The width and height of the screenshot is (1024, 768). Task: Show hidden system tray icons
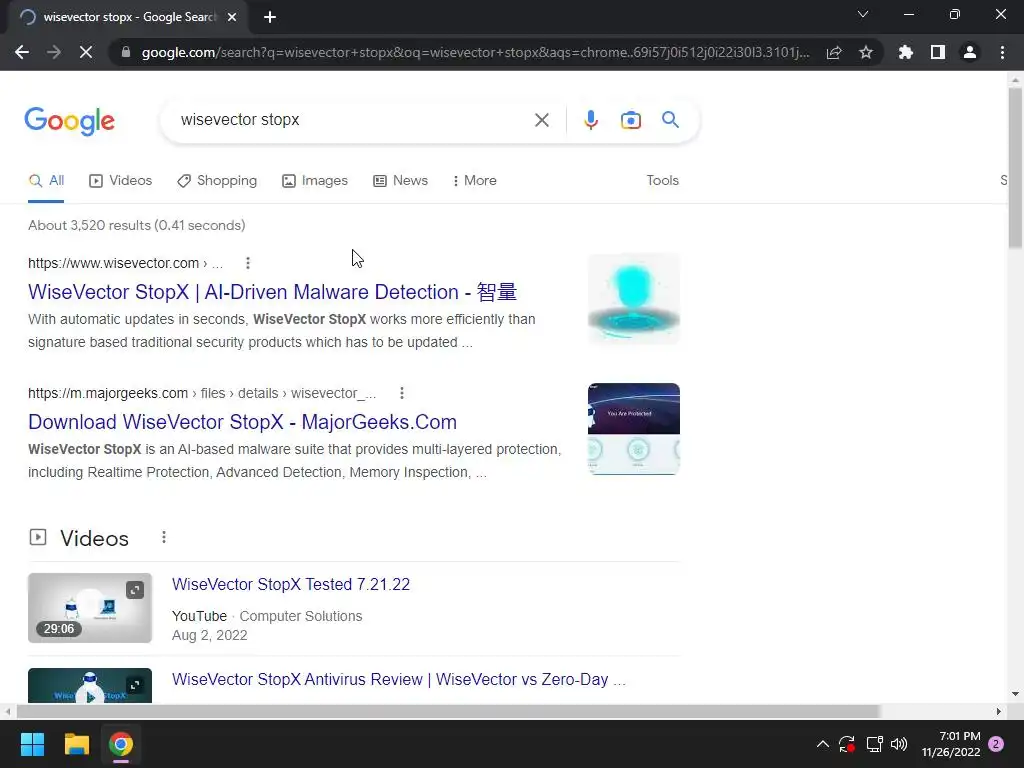click(x=823, y=744)
